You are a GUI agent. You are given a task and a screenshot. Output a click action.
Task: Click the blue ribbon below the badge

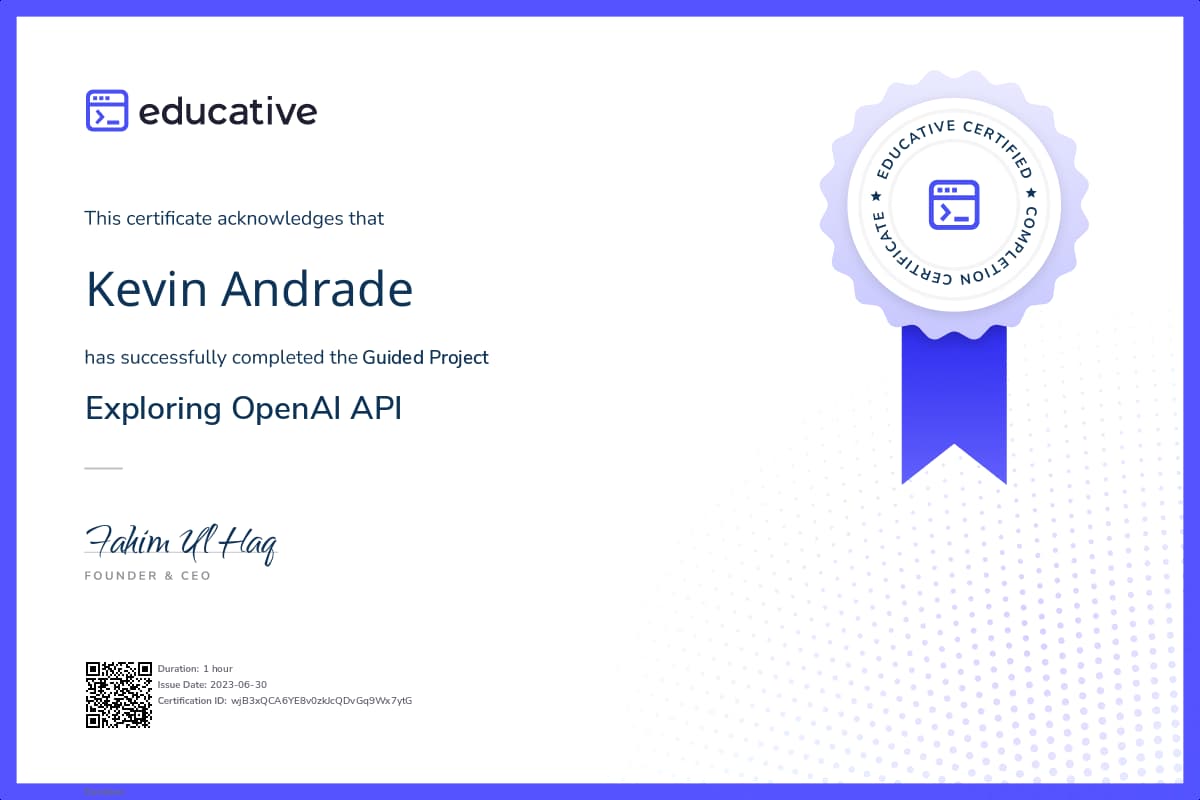(954, 404)
